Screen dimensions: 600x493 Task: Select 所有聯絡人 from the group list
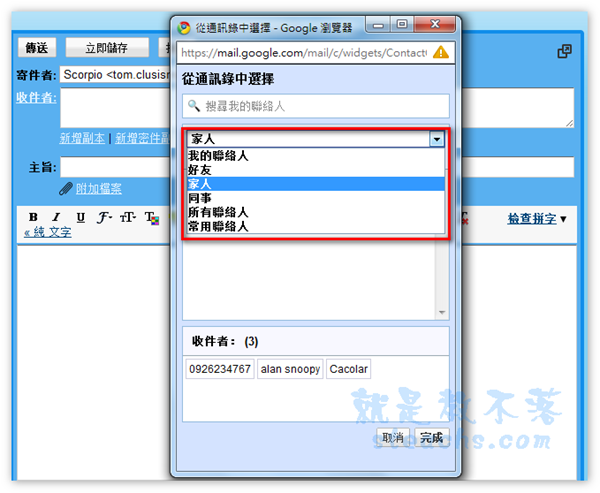click(x=316, y=212)
